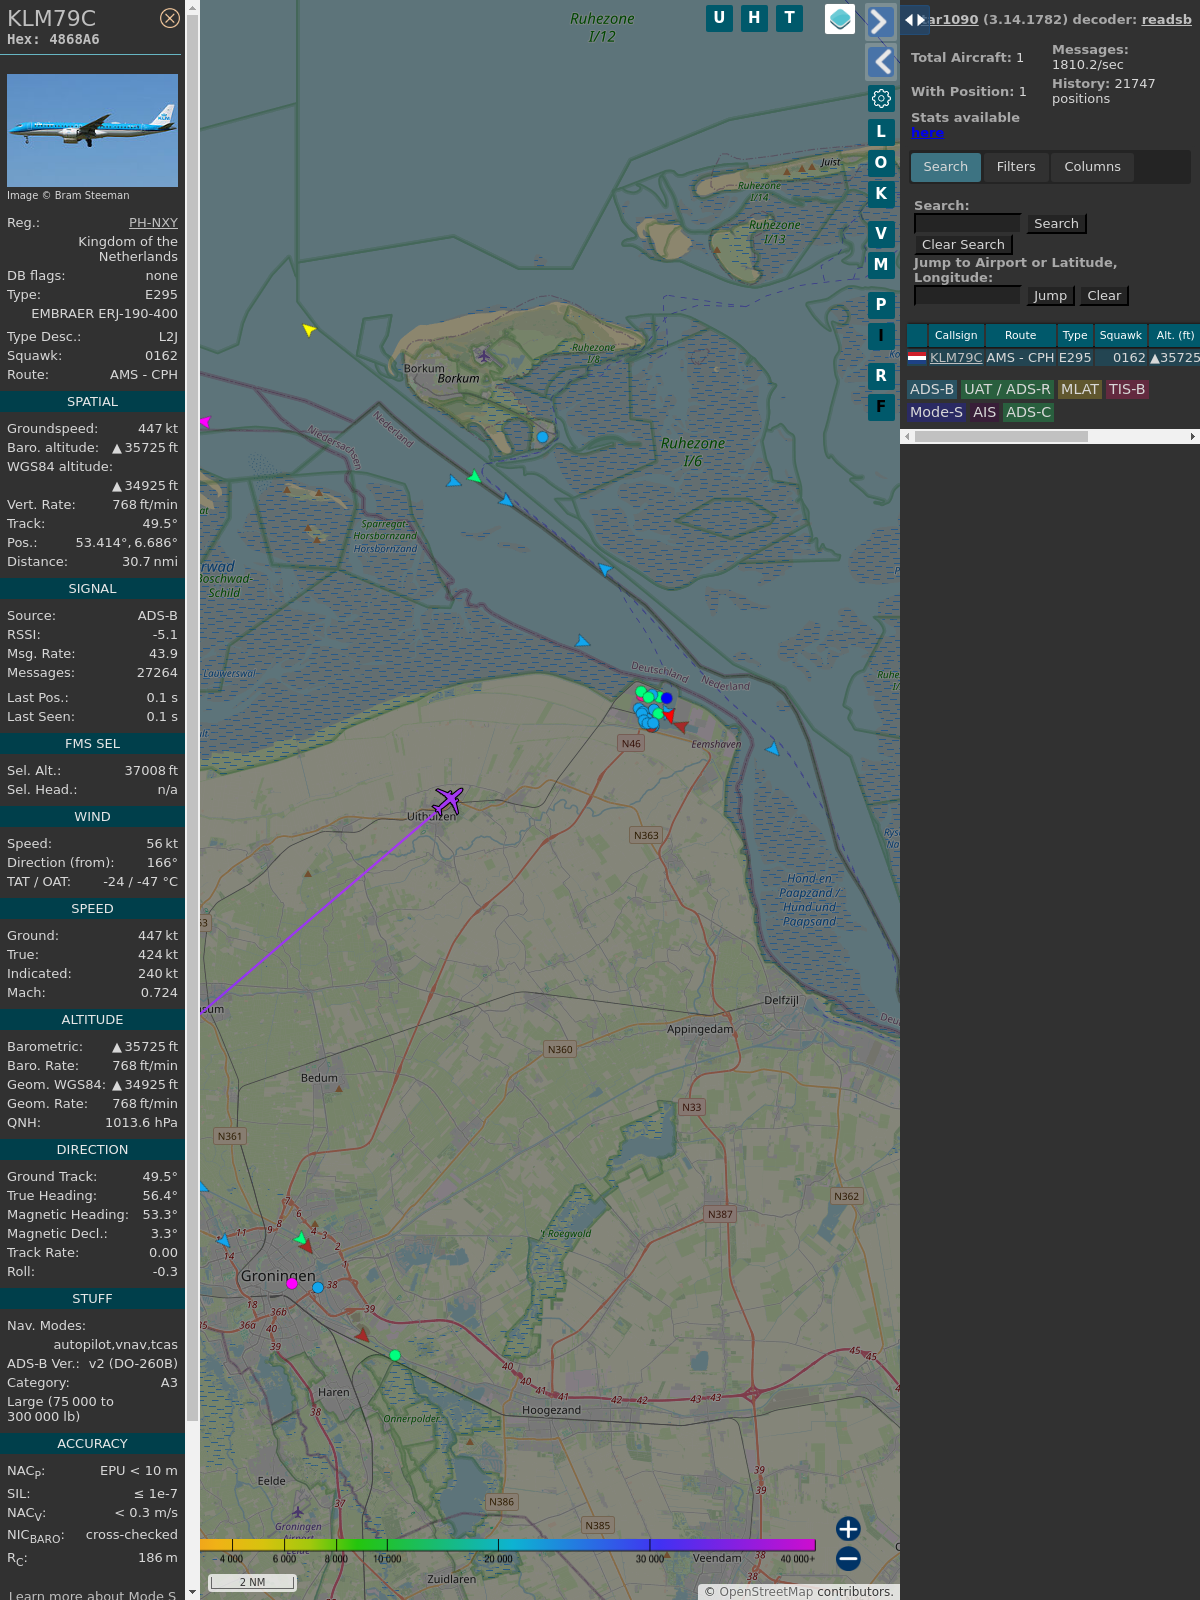This screenshot has height=1600, width=1200.
Task: Click the left chevron collapse sidebar button
Action: [x=880, y=62]
